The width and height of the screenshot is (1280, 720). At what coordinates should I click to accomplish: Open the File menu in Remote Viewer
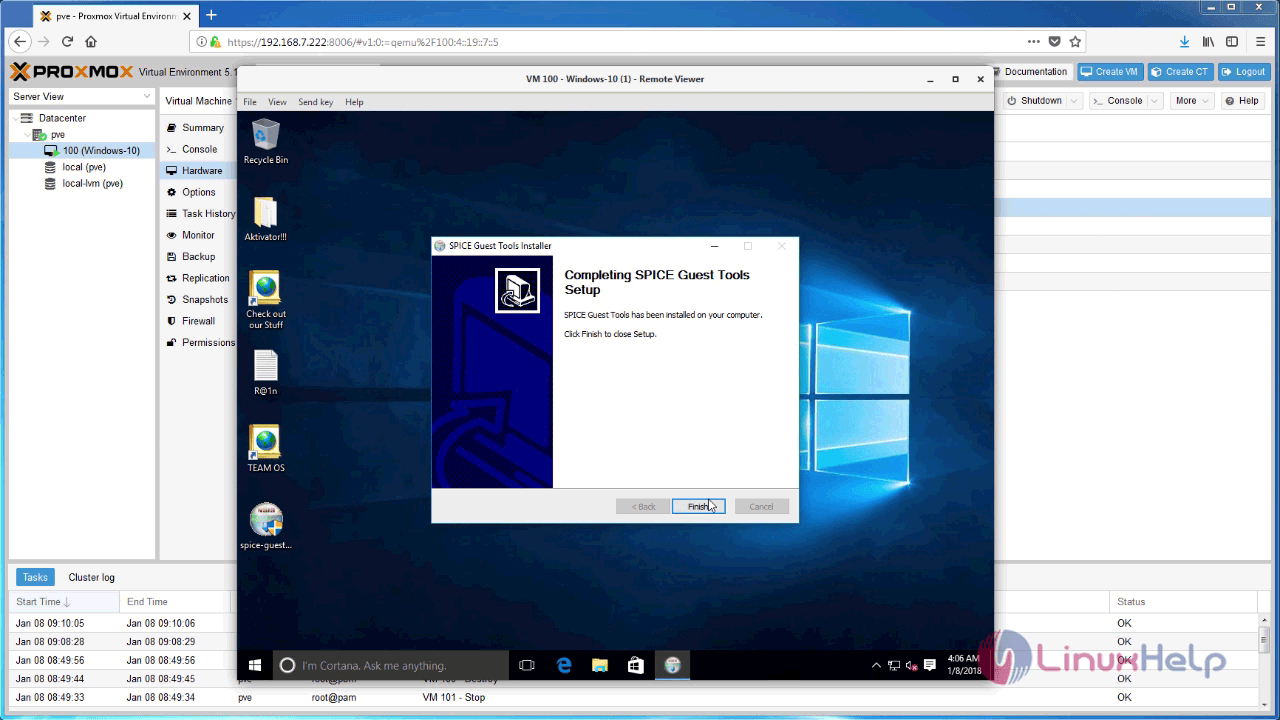point(250,102)
